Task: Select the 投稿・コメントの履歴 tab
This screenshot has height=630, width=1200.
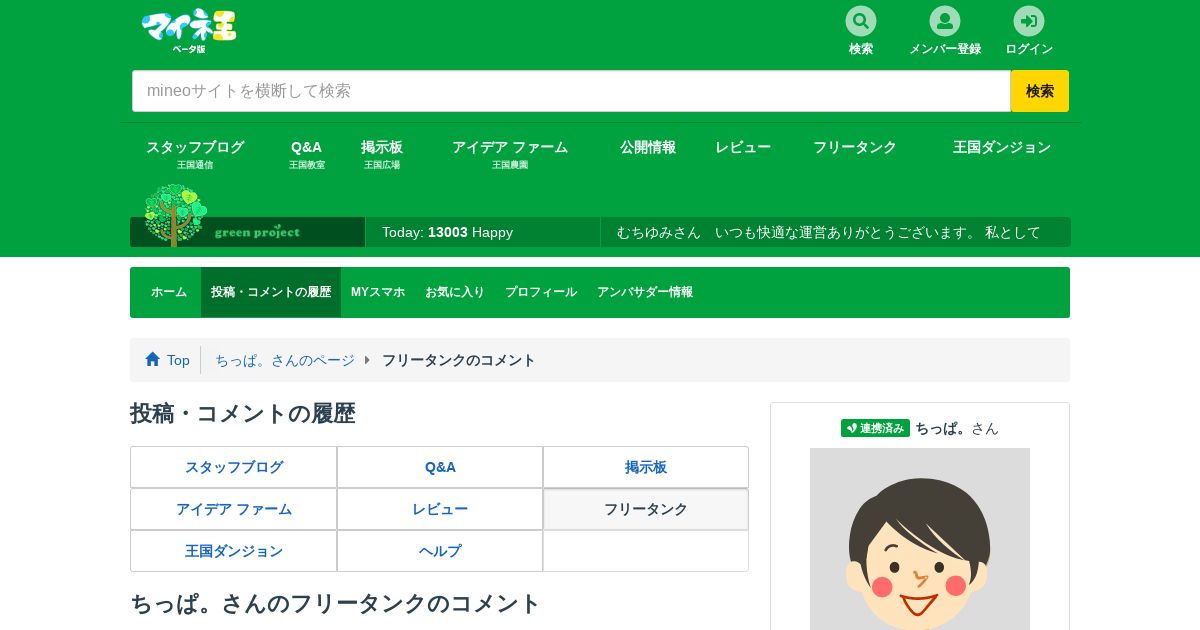Action: pyautogui.click(x=271, y=292)
